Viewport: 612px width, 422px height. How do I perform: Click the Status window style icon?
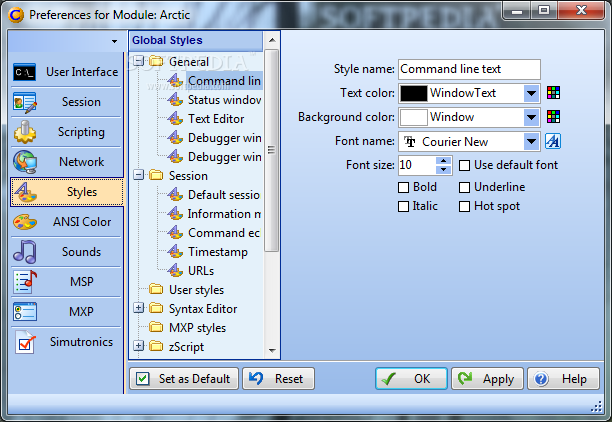click(175, 100)
